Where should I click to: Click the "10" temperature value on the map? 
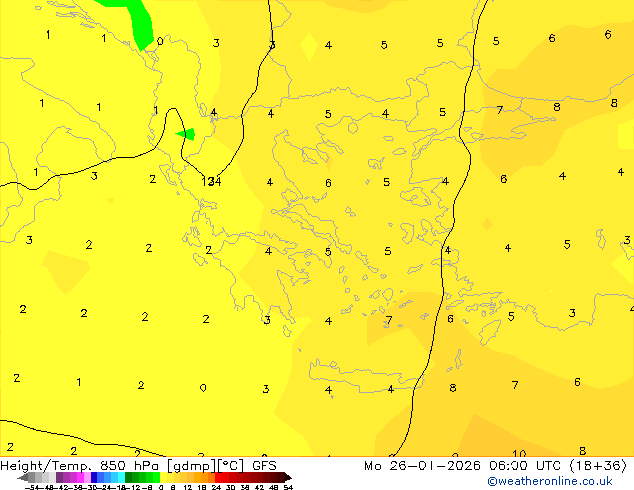(519, 453)
